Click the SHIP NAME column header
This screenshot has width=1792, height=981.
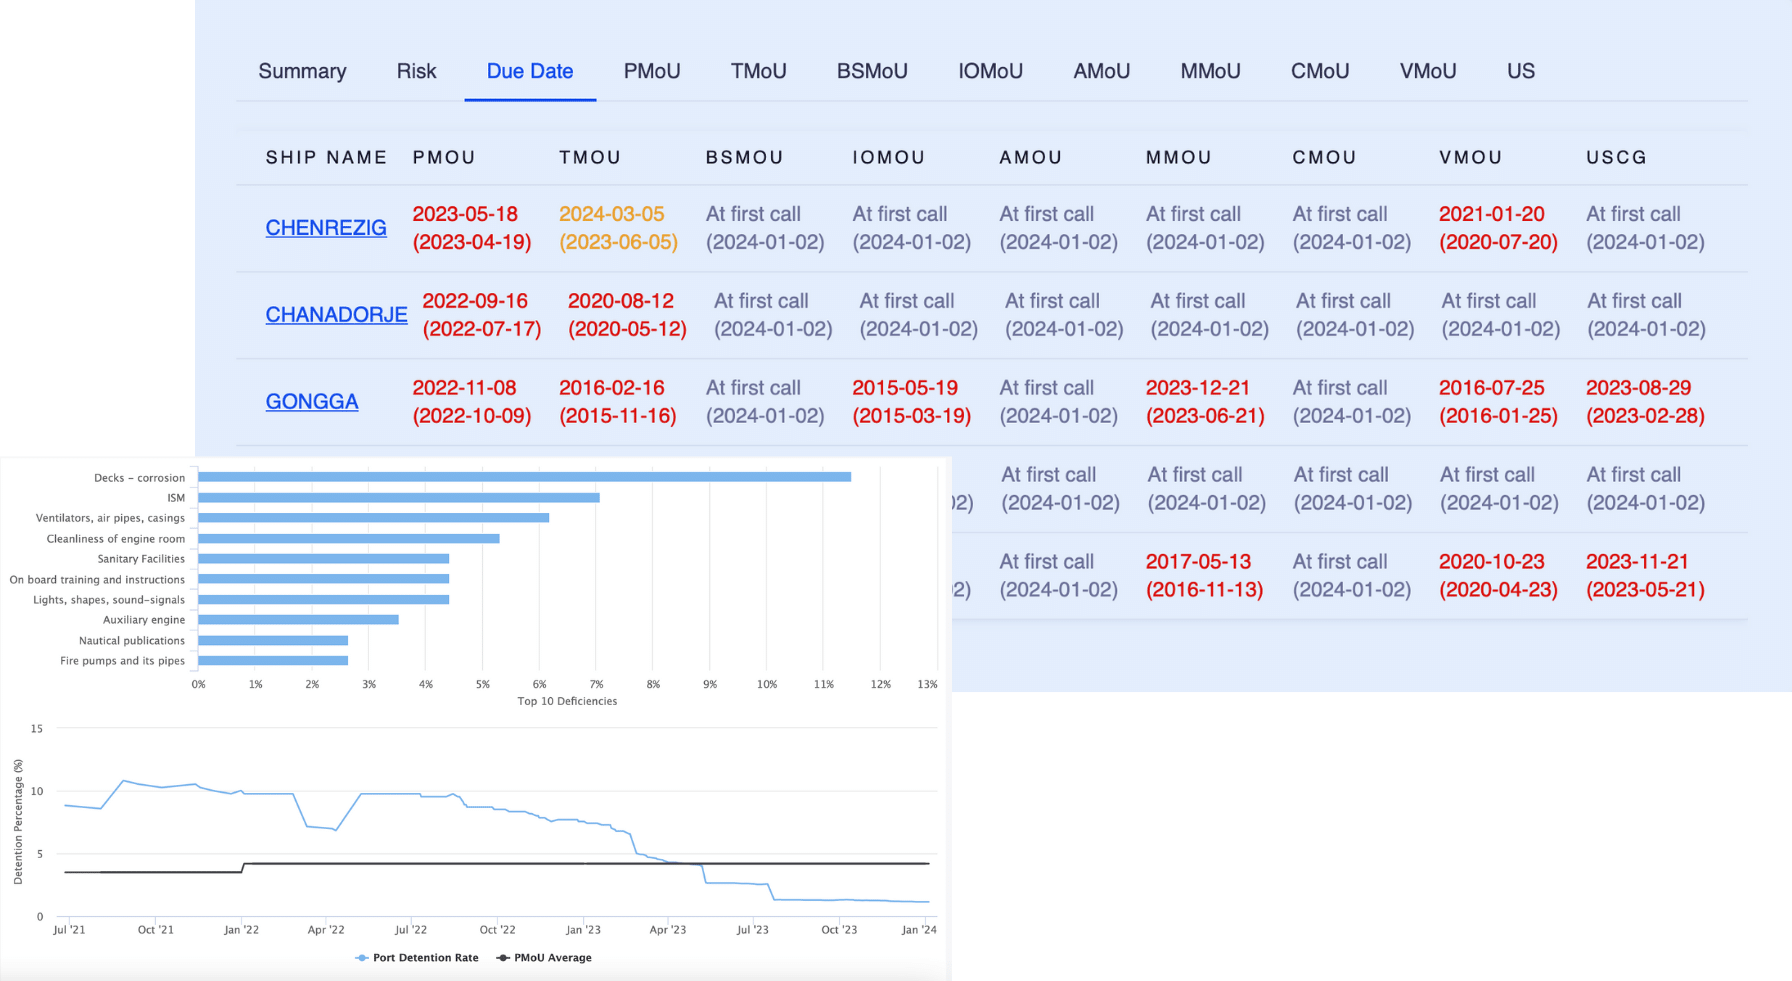[x=326, y=157]
